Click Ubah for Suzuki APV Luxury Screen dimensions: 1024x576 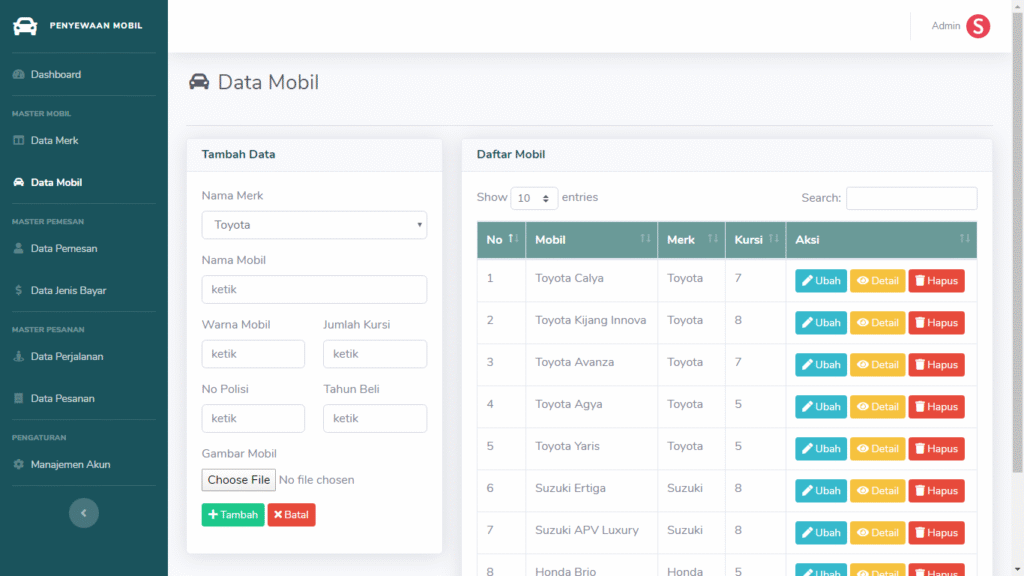point(821,533)
